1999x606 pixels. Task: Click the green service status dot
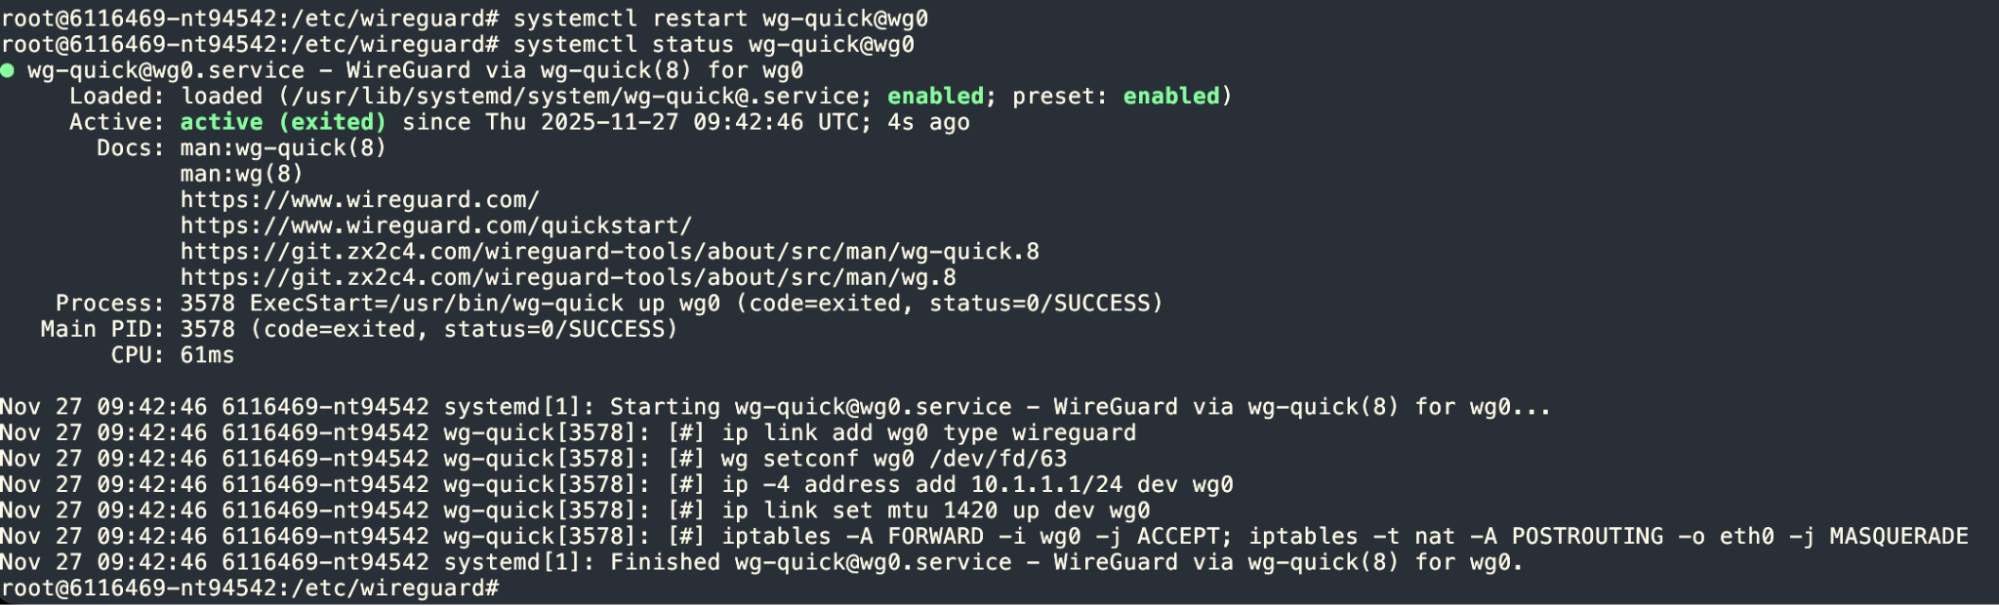(8, 70)
